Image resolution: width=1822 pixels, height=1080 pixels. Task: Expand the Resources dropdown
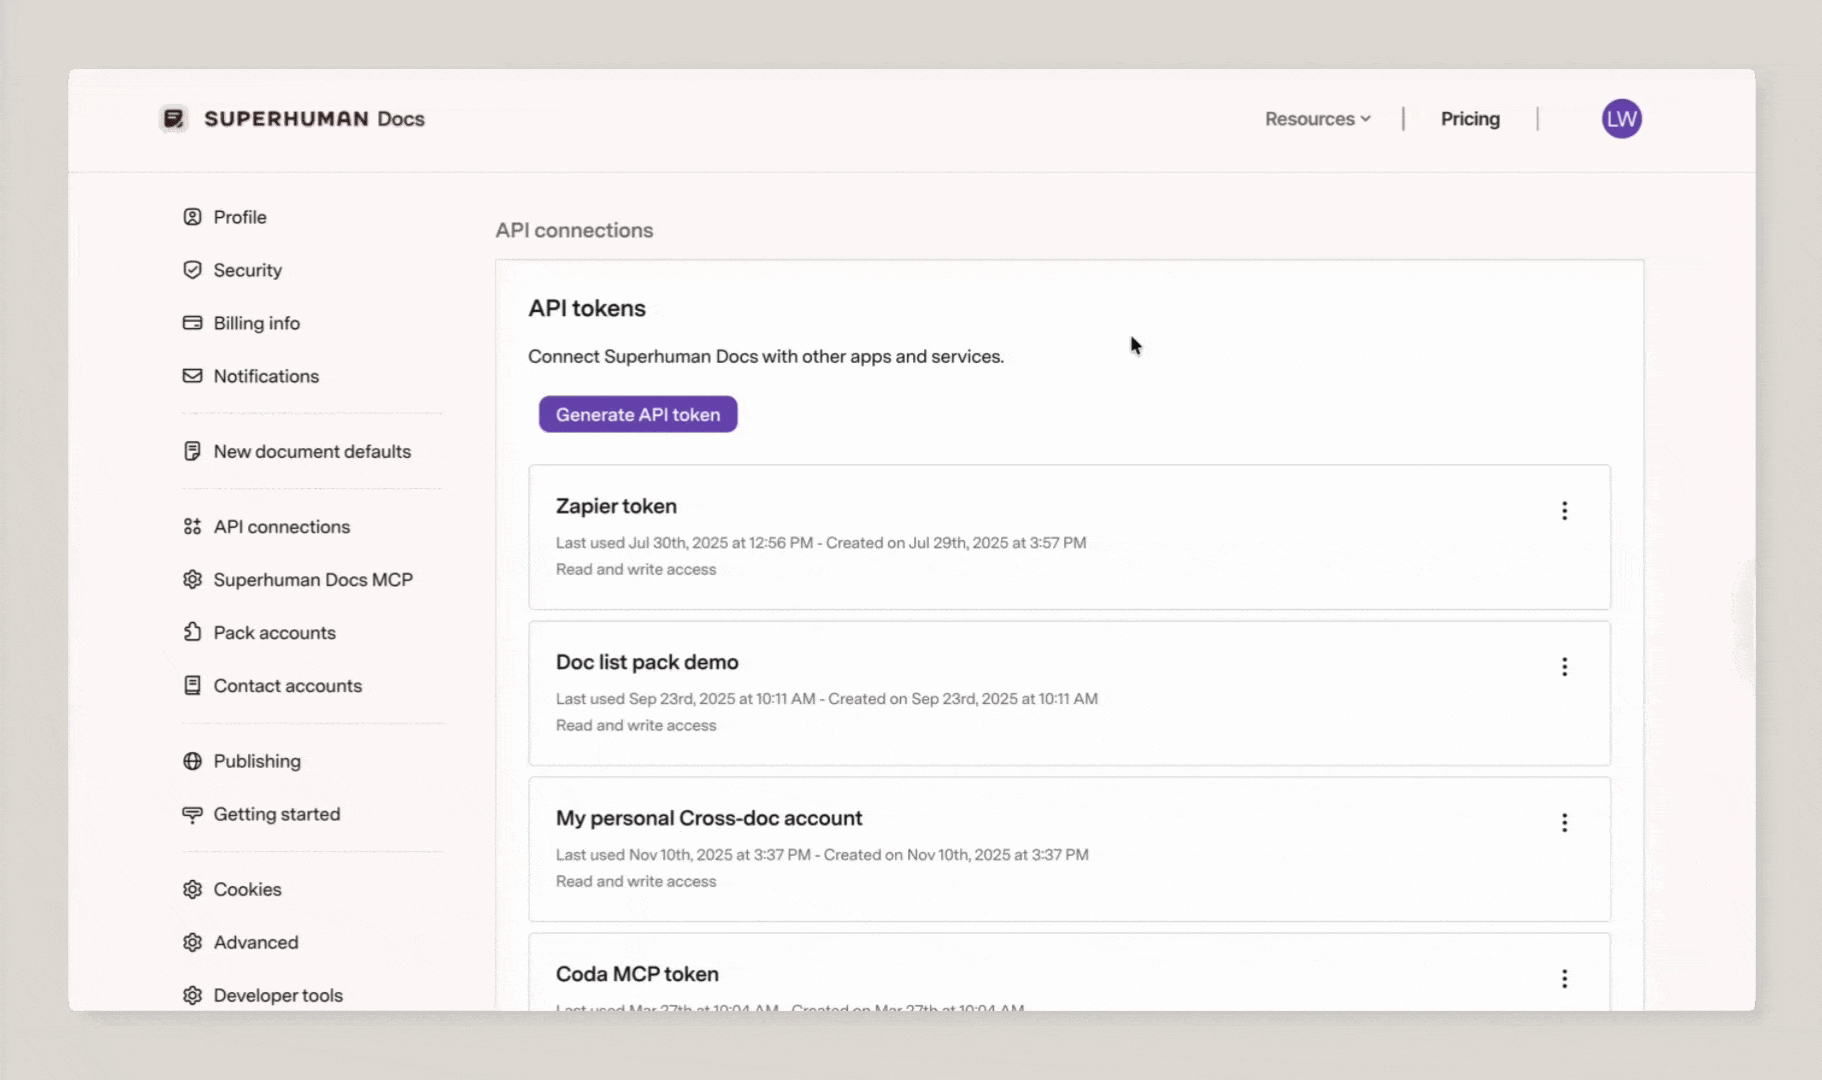click(x=1317, y=119)
